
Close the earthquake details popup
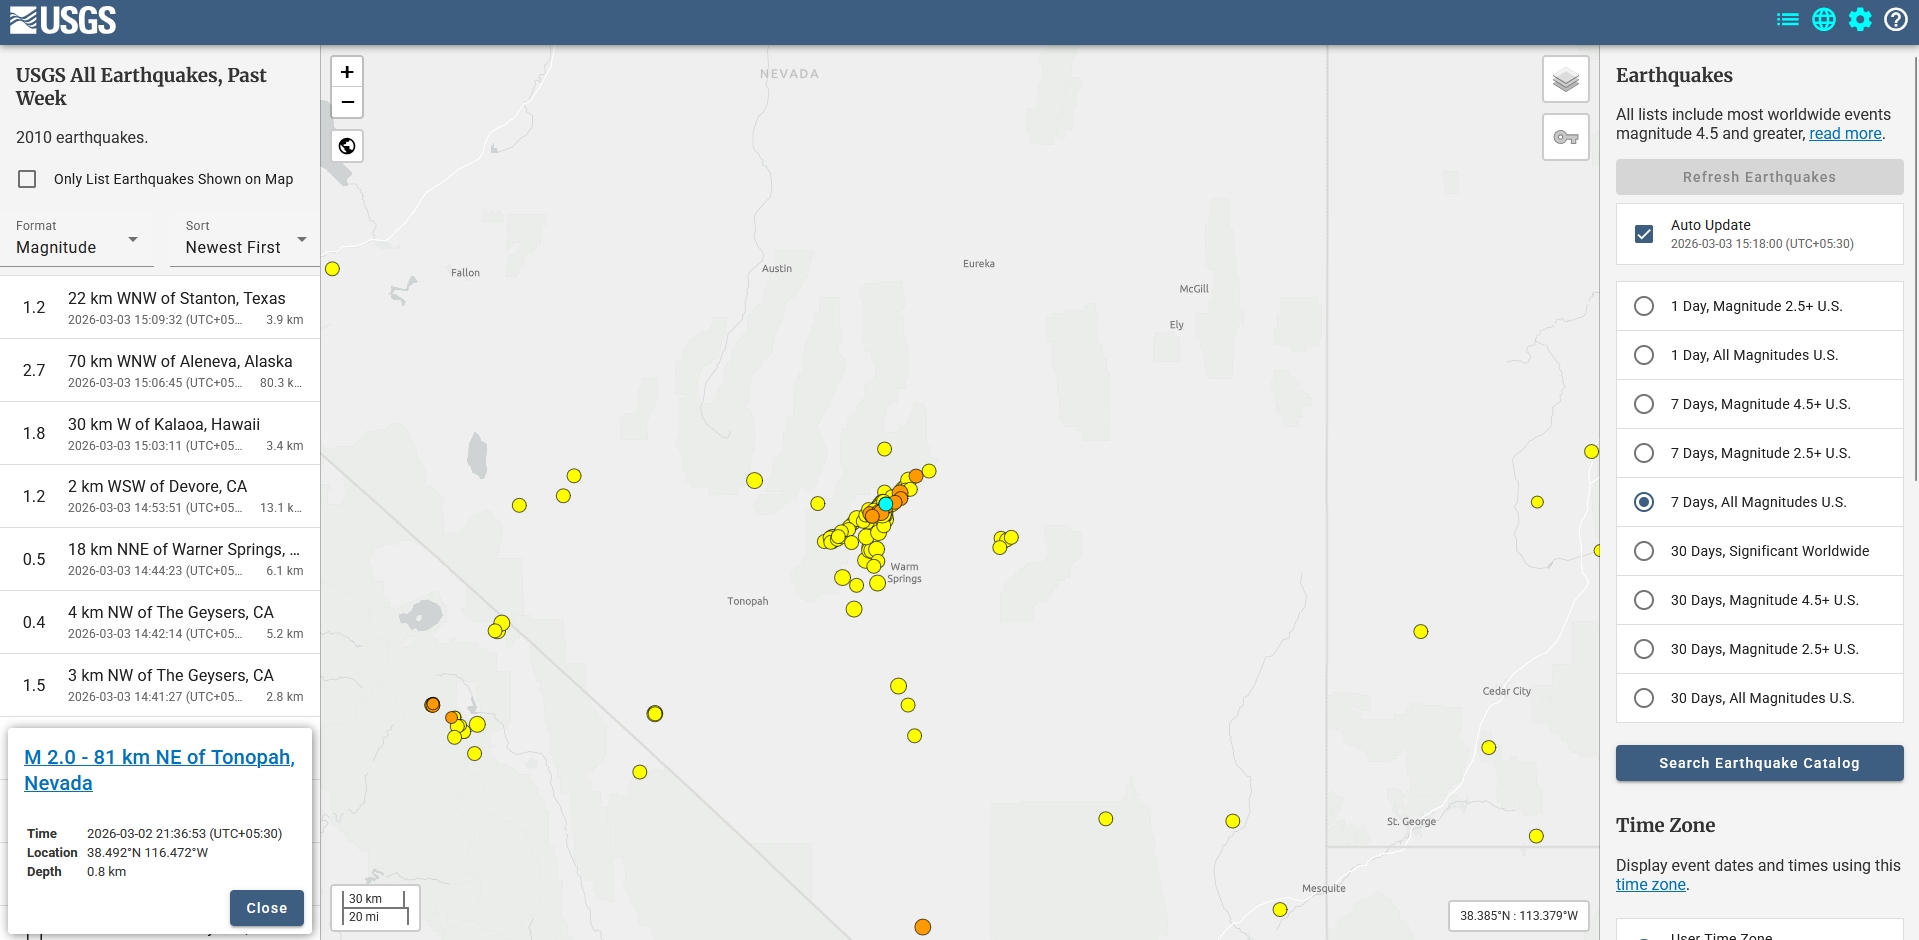(x=267, y=908)
